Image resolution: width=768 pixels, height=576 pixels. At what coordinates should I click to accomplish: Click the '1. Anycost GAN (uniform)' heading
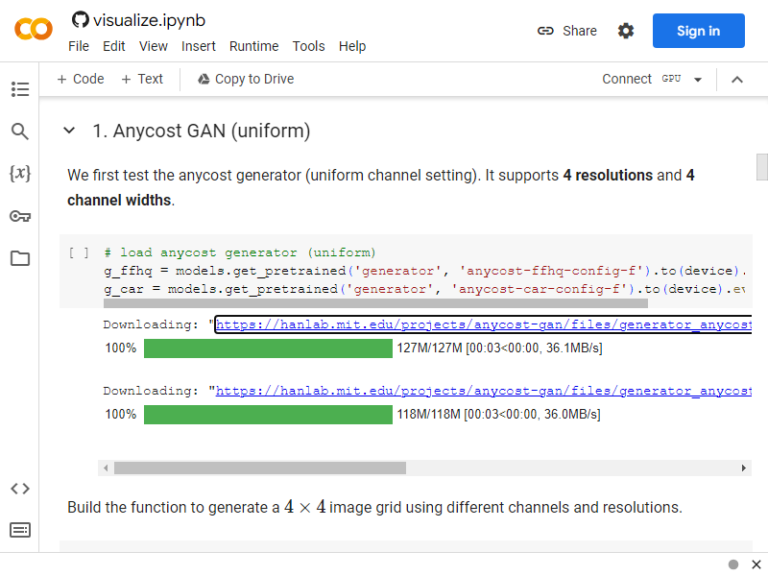pyautogui.click(x=201, y=131)
